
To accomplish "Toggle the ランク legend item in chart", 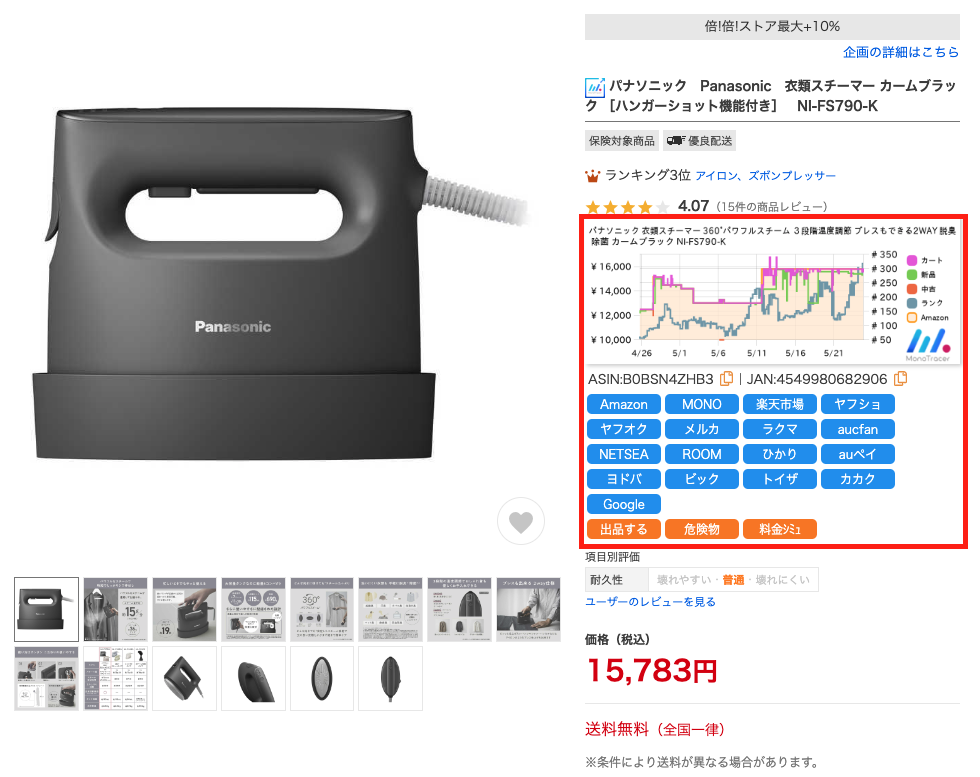I will click(x=926, y=303).
